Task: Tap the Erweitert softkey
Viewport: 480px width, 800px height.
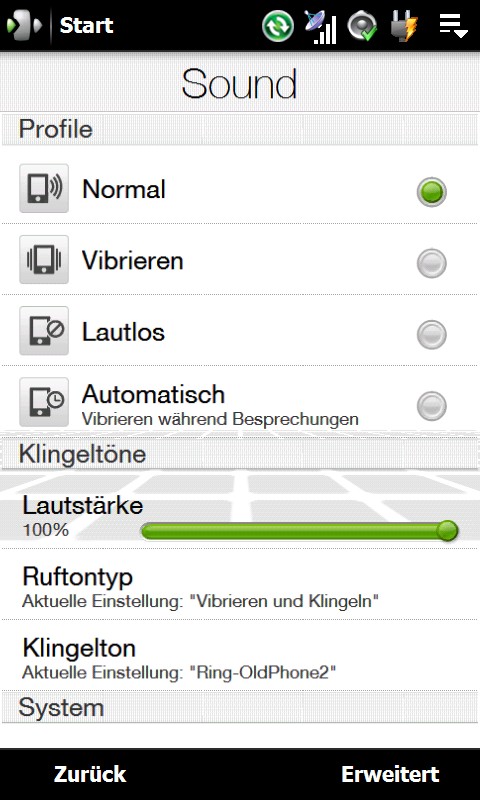Action: tap(390, 774)
